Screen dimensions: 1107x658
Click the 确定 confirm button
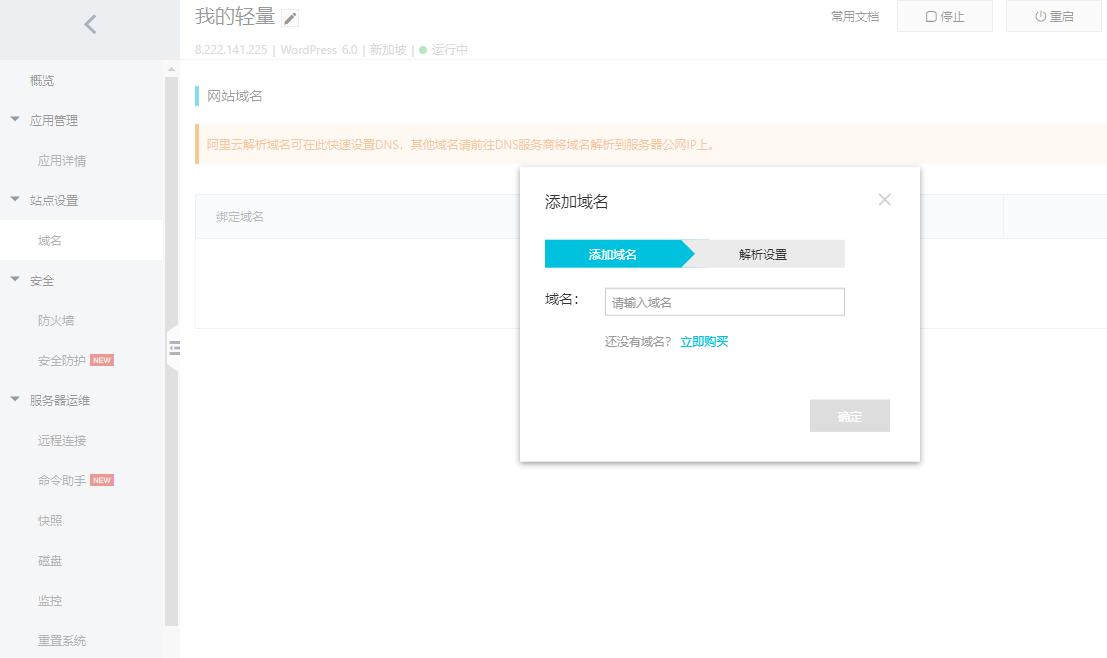pyautogui.click(x=849, y=416)
